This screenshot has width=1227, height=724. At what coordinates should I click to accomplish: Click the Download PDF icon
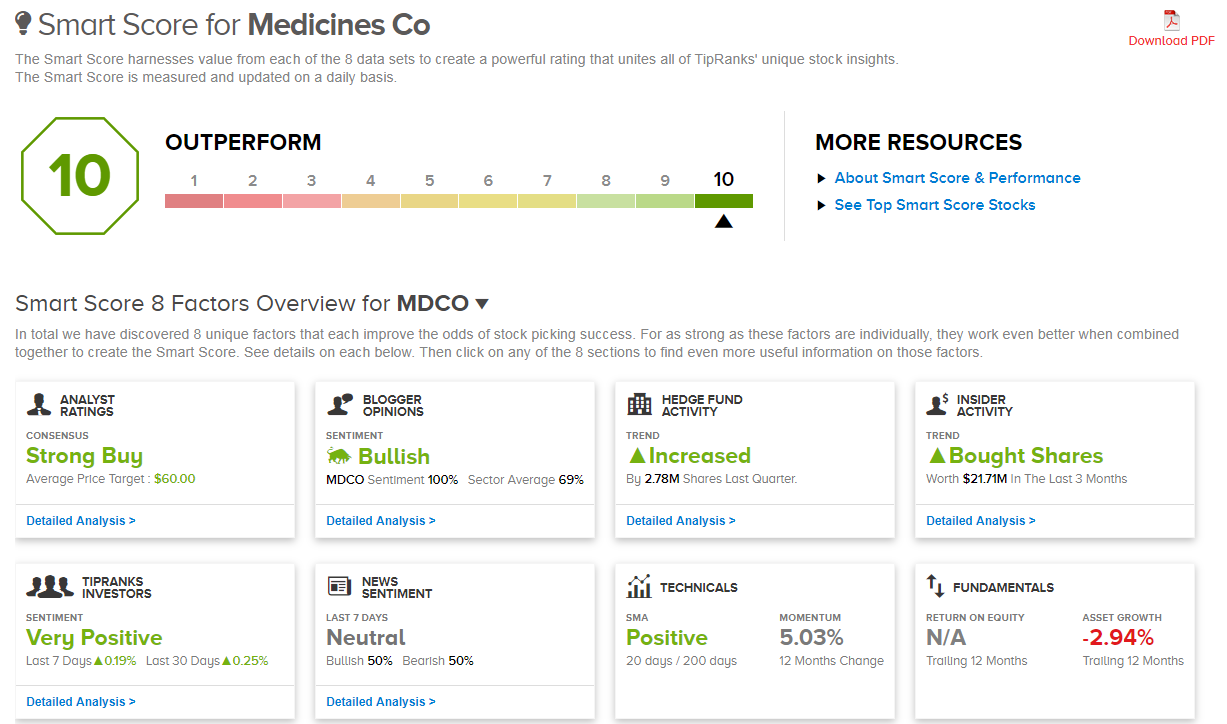click(1171, 20)
